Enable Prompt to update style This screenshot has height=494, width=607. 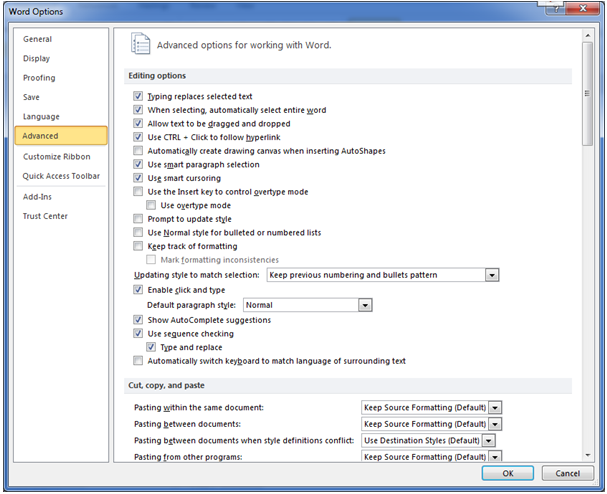pos(138,219)
